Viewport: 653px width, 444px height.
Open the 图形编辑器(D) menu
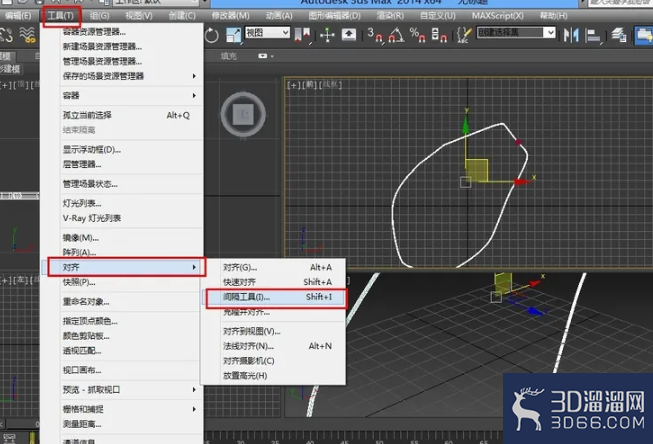(x=334, y=16)
